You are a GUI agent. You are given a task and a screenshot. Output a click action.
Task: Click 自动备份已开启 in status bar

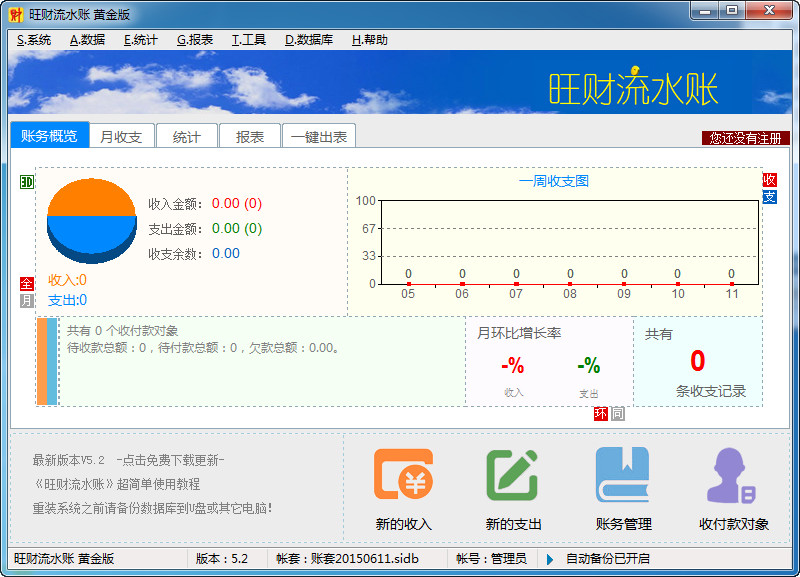point(608,559)
